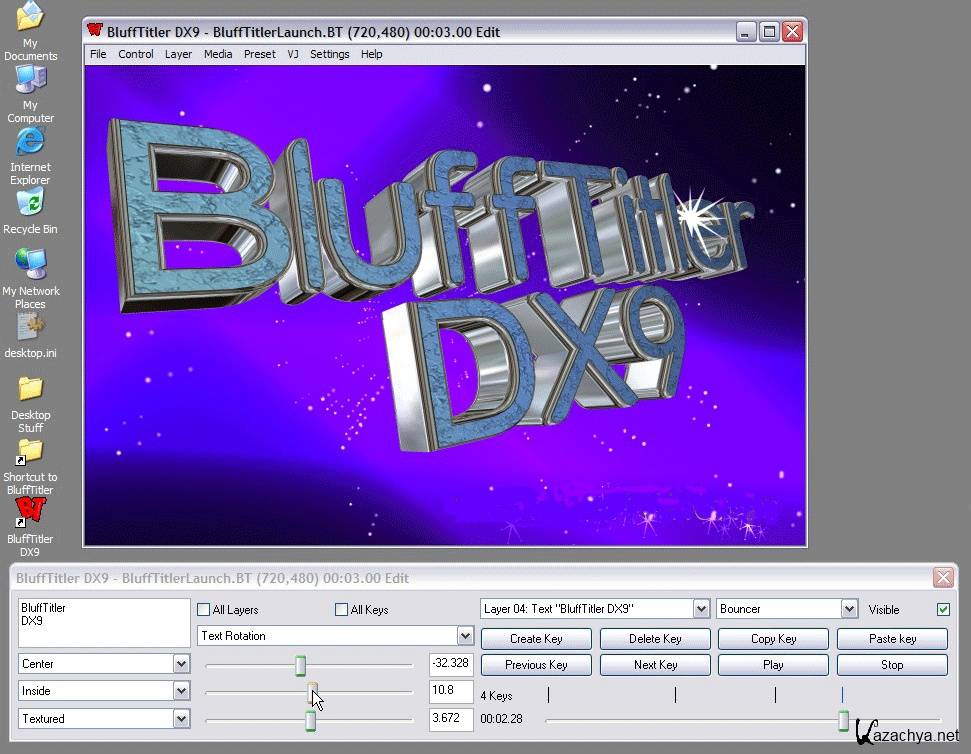
Task: Launch Internet Explorer from the desktop
Action: tap(30, 142)
